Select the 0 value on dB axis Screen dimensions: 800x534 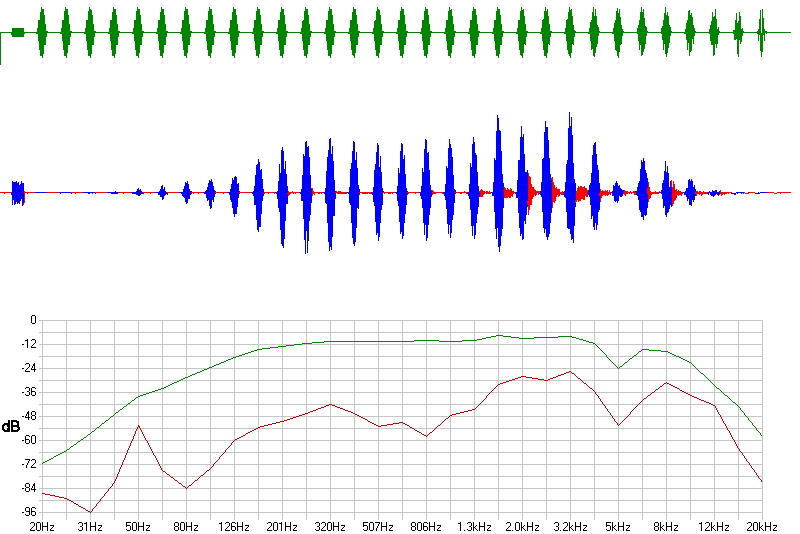click(34, 320)
